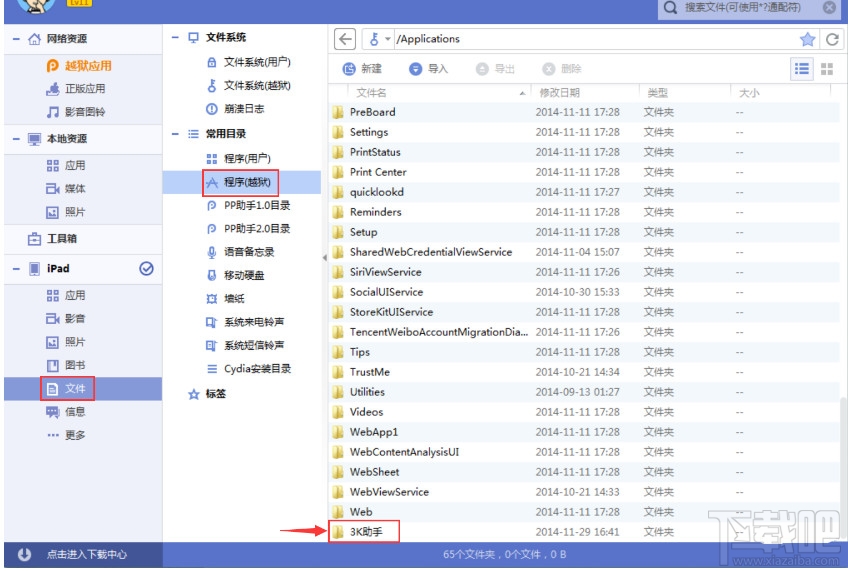
Task: Select 文件系统(越狱) entry
Action: [249, 85]
